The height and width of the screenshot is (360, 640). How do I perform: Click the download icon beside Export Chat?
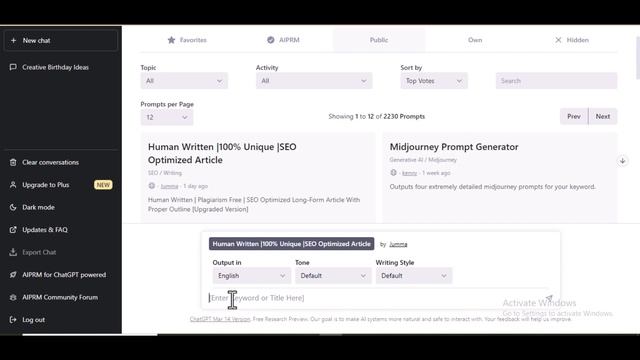tap(13, 252)
